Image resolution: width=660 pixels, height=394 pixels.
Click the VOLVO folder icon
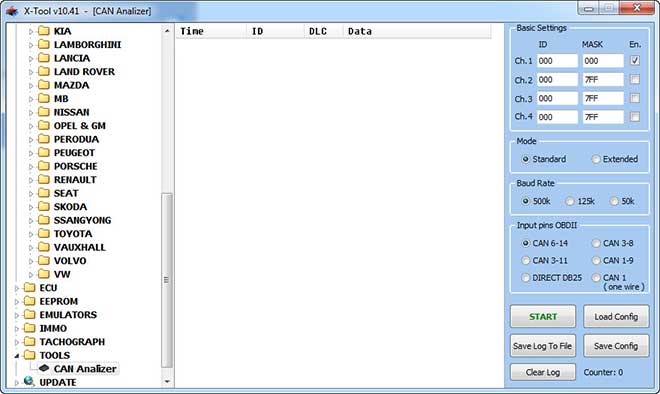pyautogui.click(x=44, y=260)
